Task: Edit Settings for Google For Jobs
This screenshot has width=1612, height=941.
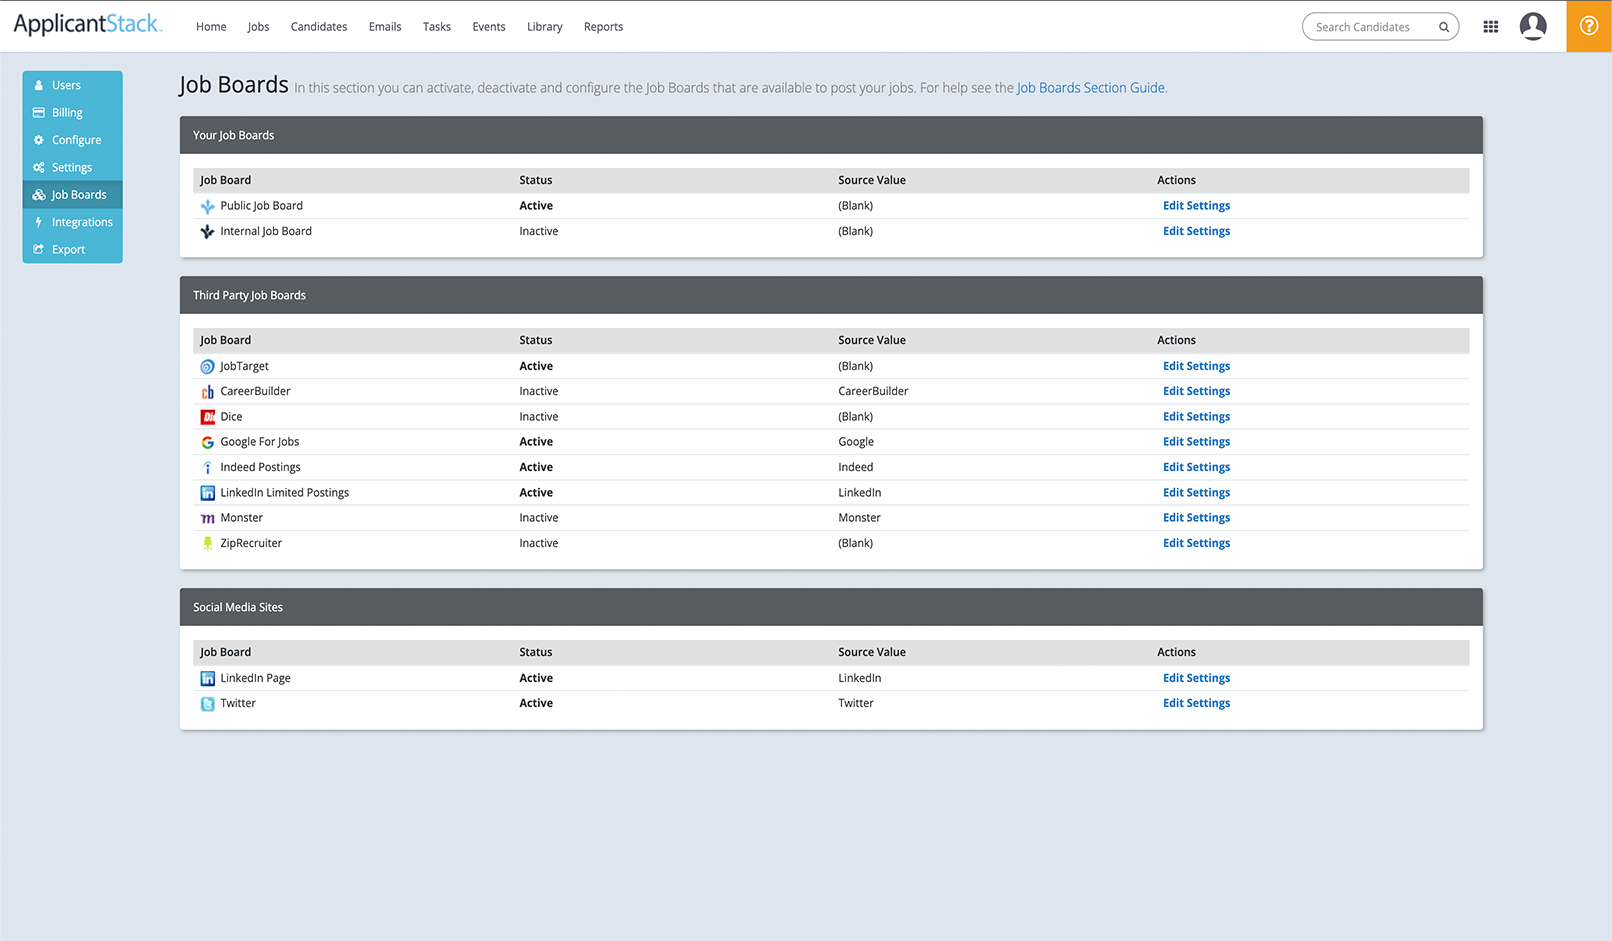Action: coord(1196,442)
